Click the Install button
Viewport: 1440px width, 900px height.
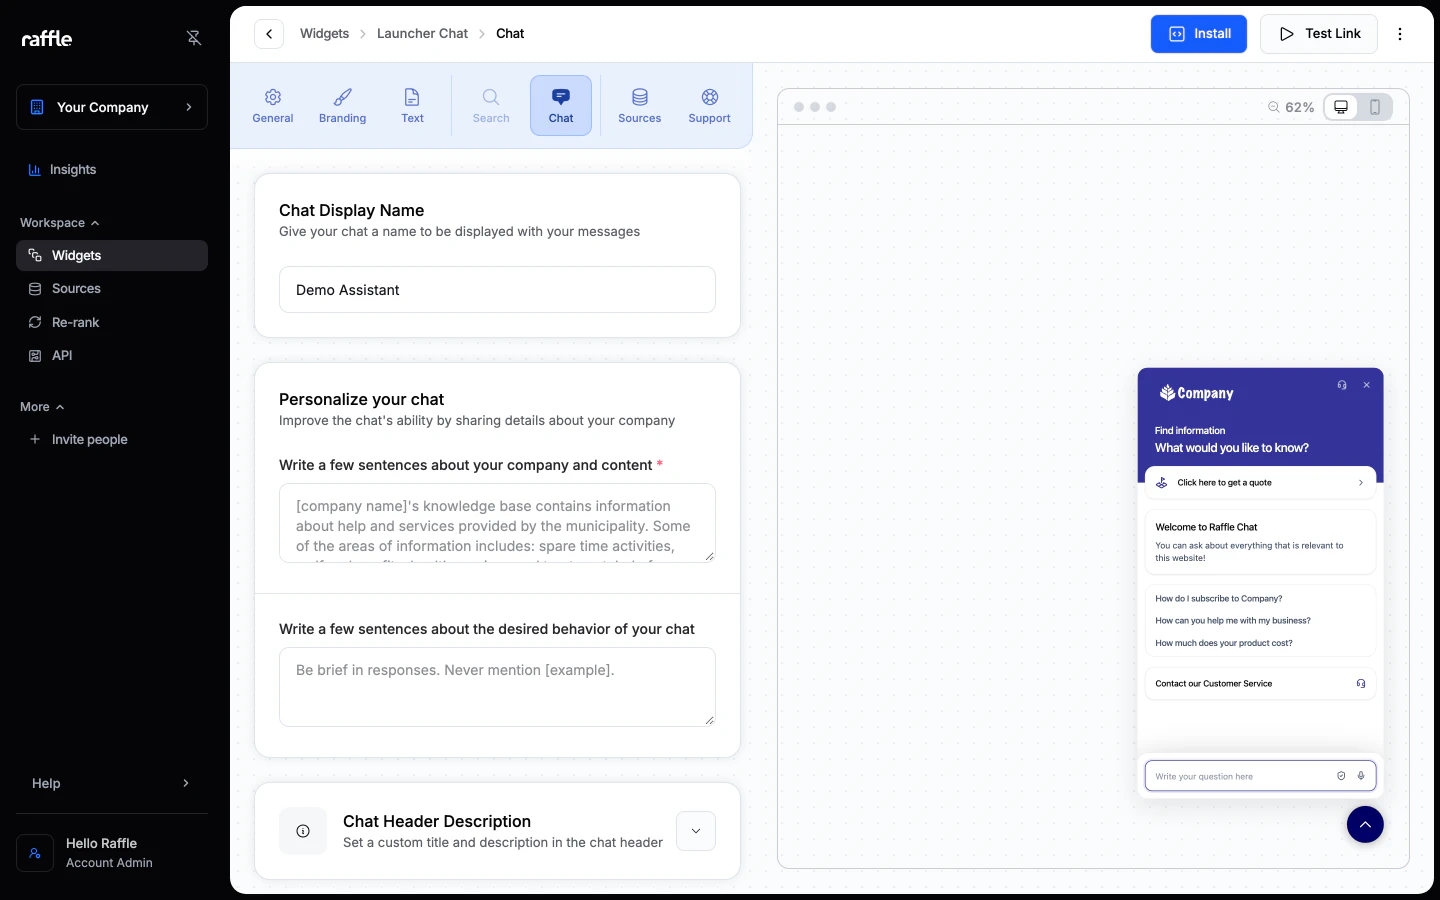click(x=1199, y=34)
